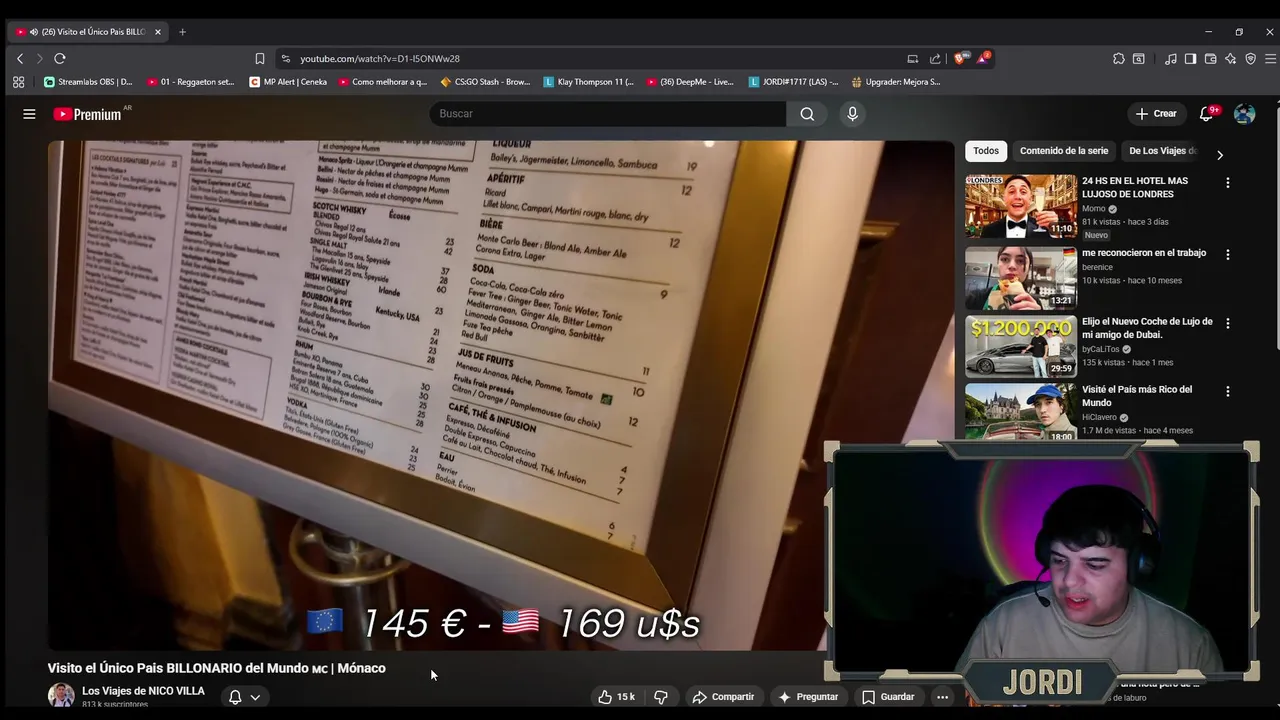Mute the tab via speaker icon
This screenshot has width=1280, height=720.
coord(34,32)
